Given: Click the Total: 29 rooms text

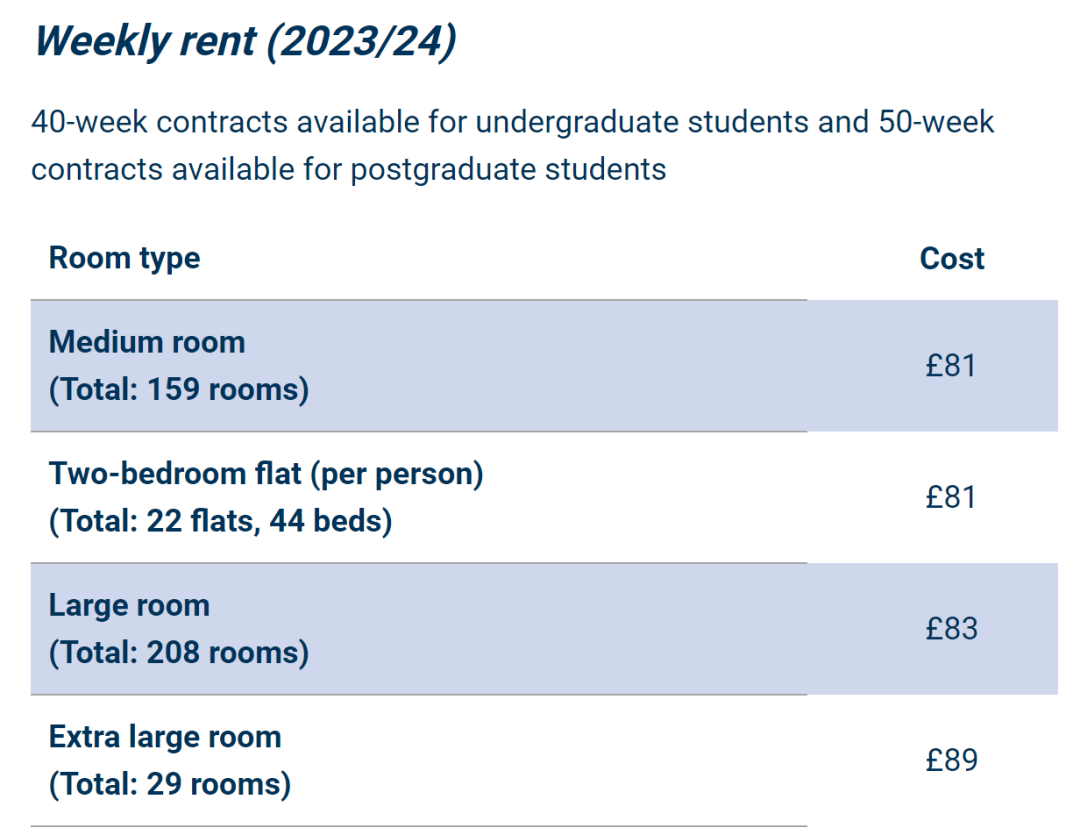Looking at the screenshot, I should tap(170, 784).
